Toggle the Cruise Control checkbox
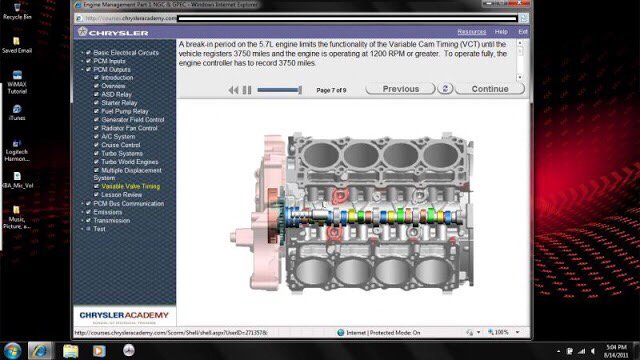 pos(96,145)
